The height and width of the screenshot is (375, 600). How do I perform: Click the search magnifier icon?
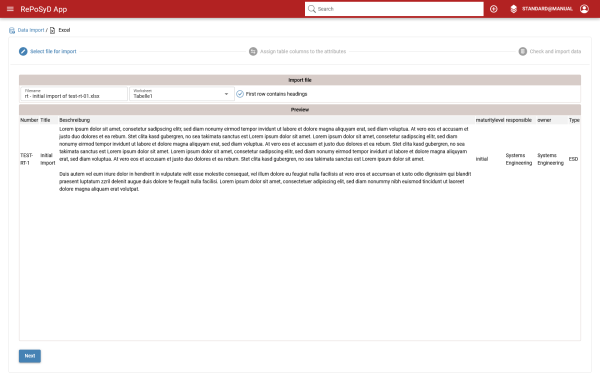[x=311, y=9]
